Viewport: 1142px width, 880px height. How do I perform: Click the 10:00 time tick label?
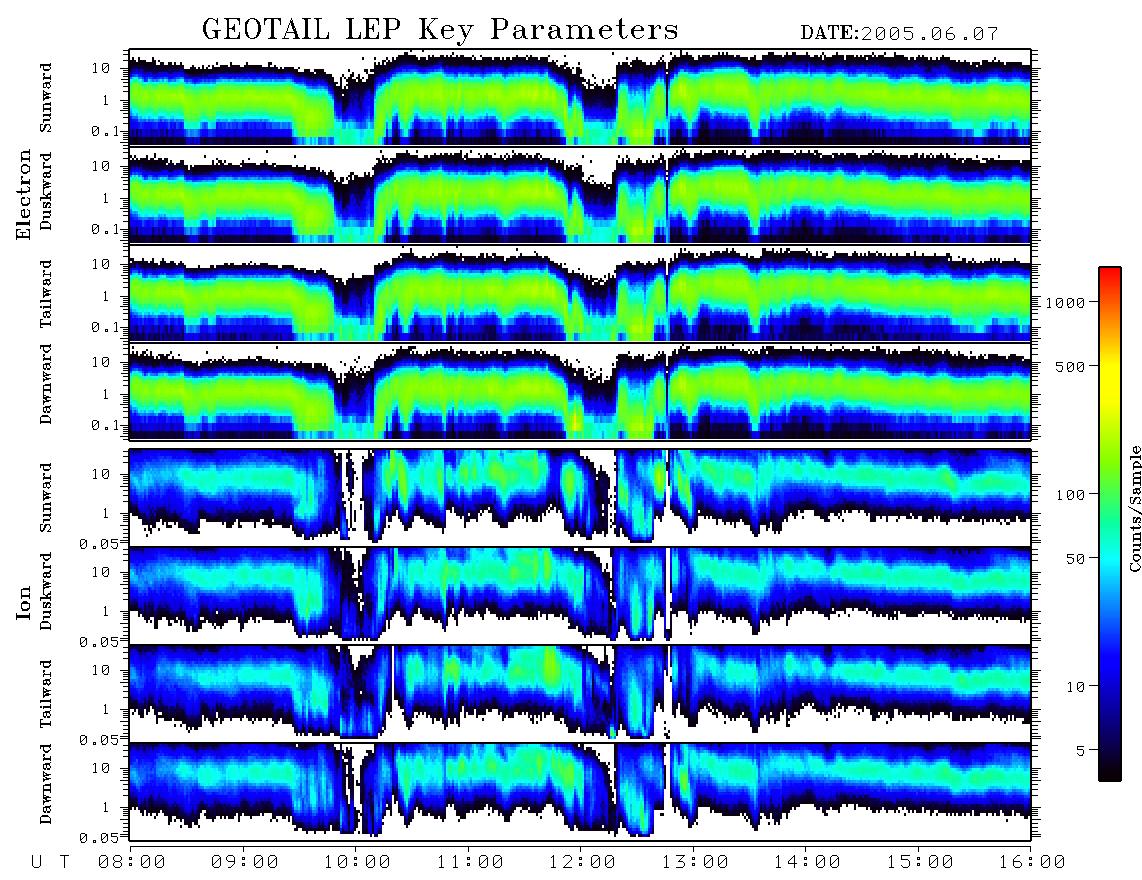[357, 862]
